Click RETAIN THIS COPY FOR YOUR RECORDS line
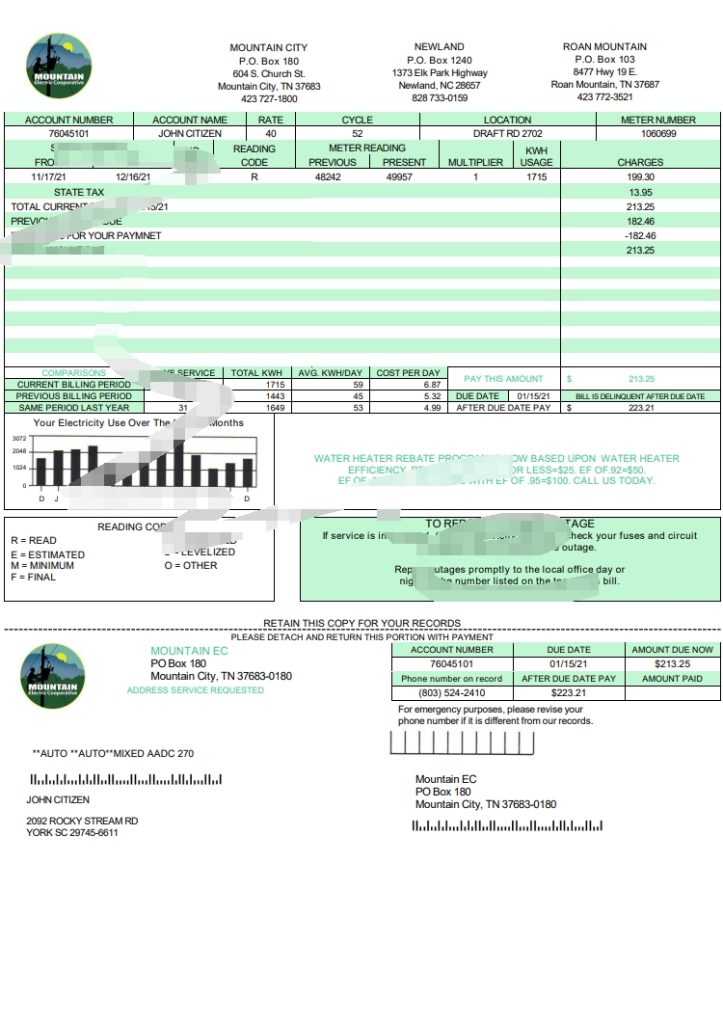 point(362,623)
